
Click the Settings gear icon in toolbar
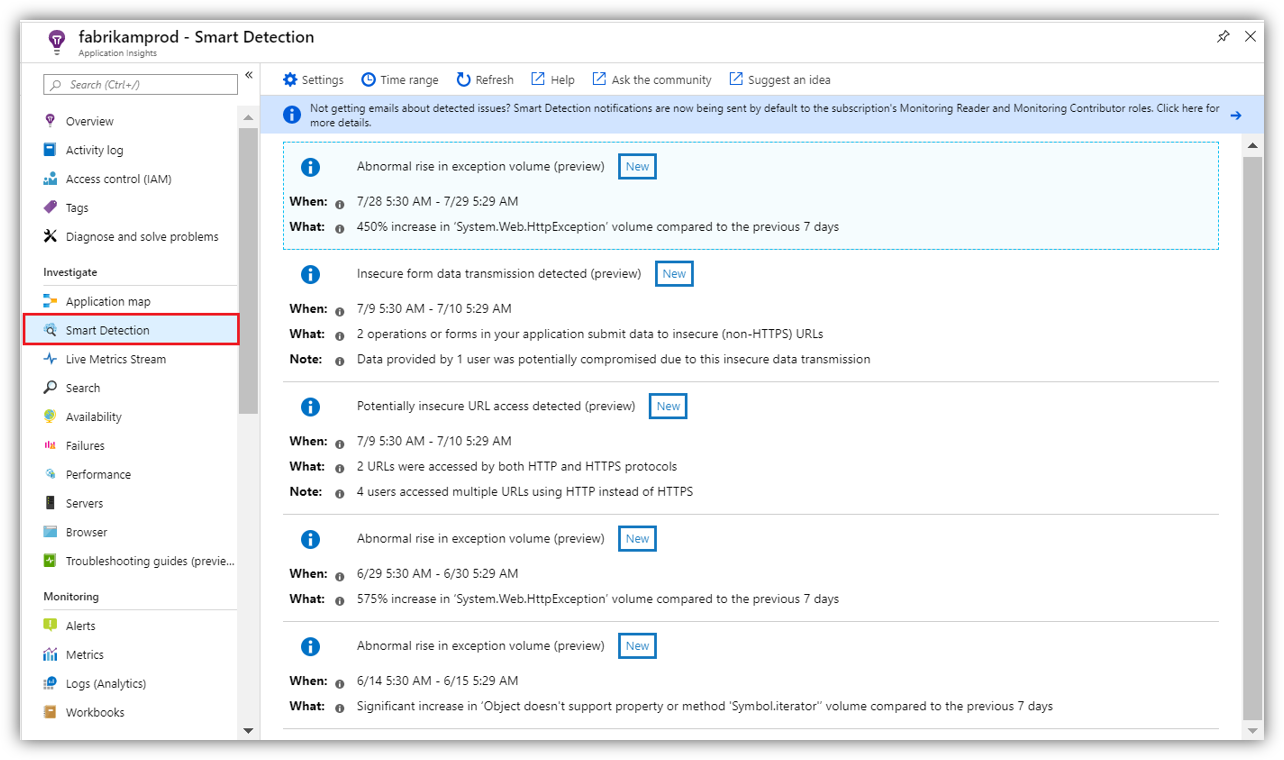(x=290, y=80)
